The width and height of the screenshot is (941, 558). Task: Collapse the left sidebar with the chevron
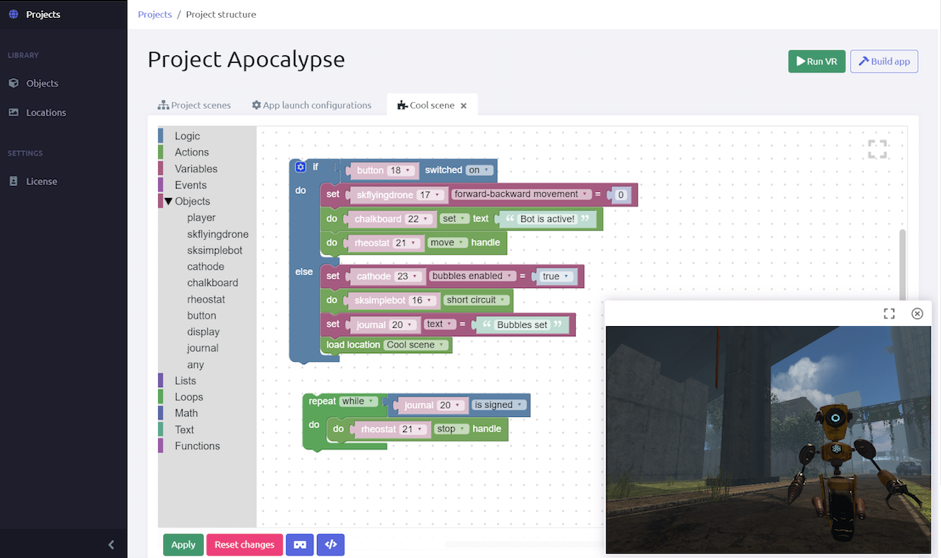(111, 545)
